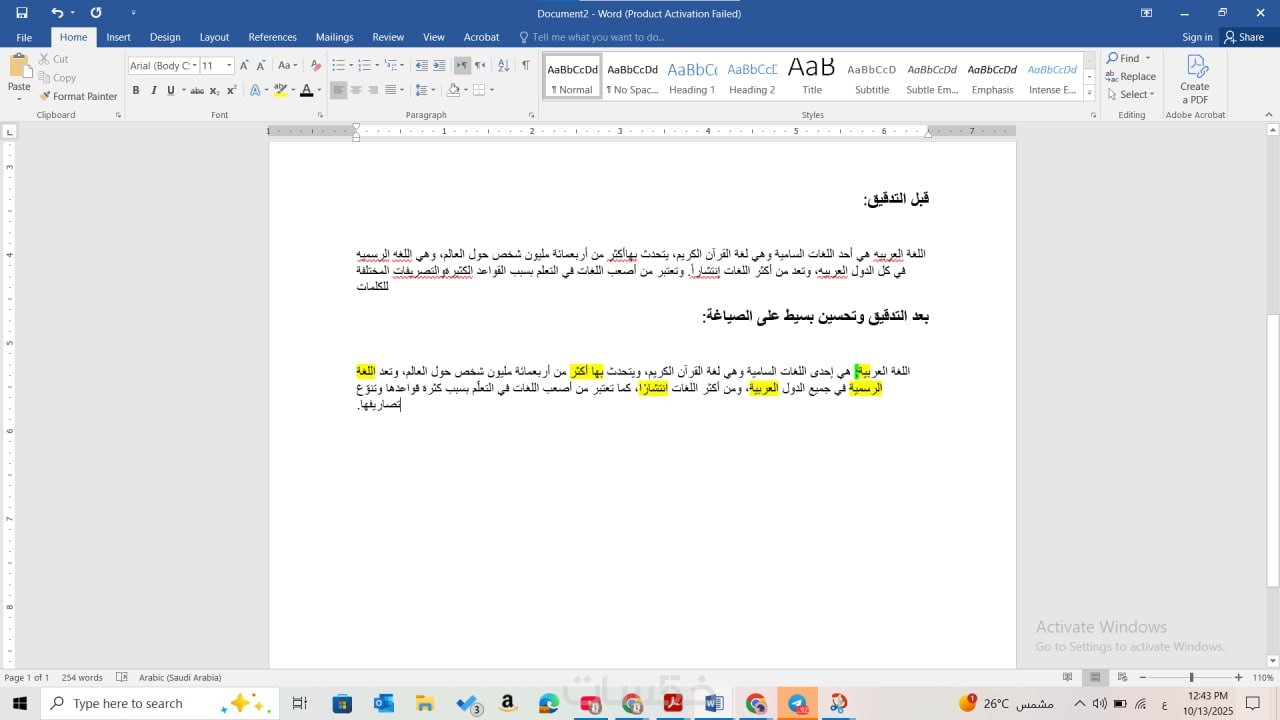
Task: Undo the last action
Action: point(57,13)
